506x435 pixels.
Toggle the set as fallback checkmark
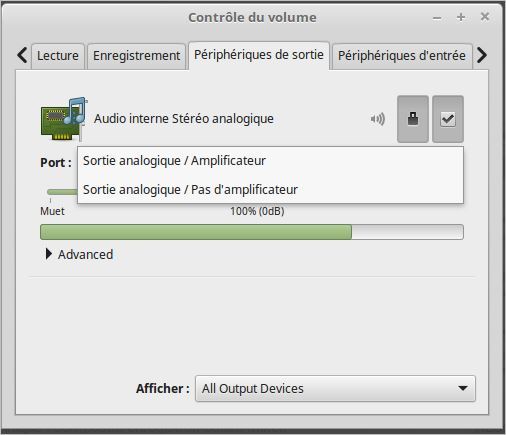click(448, 119)
